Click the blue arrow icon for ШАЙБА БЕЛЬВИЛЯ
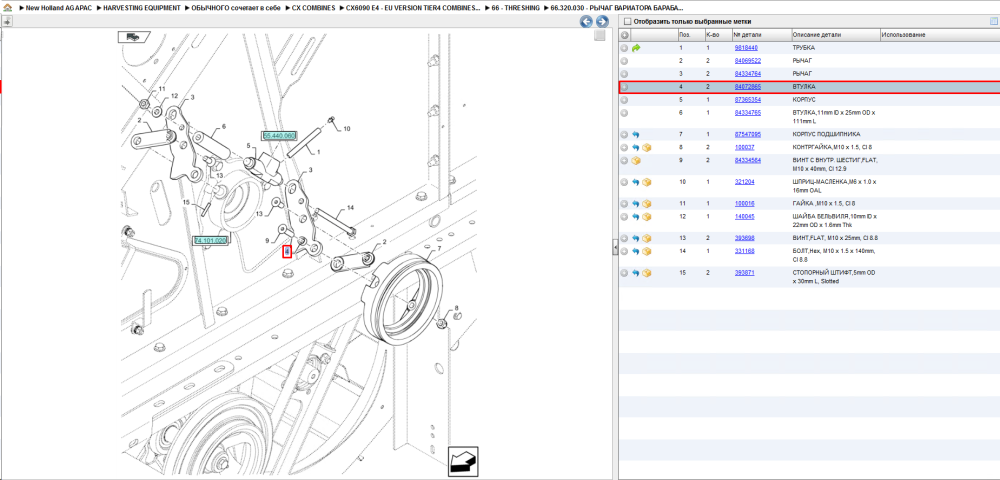1000x480 pixels. pyautogui.click(x=636, y=217)
